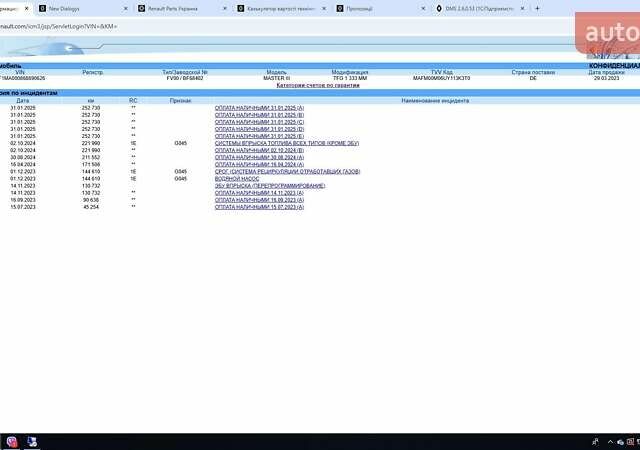
Task: Open ОПЛАТА НАЛИЧНЫМИ 16.04.2024 (A) link
Action: point(259,165)
